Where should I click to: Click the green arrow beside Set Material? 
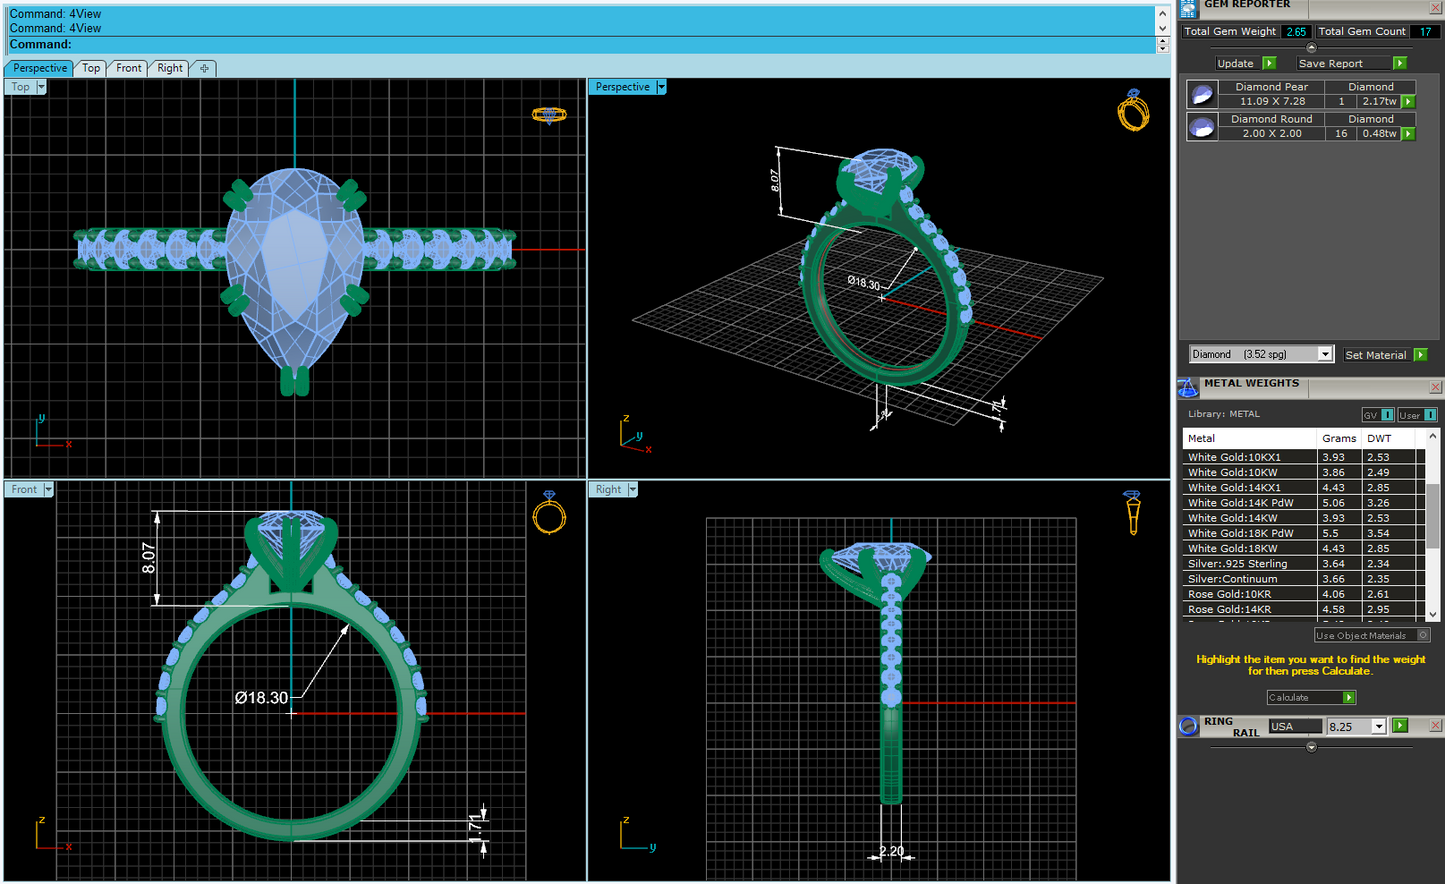click(x=1420, y=355)
